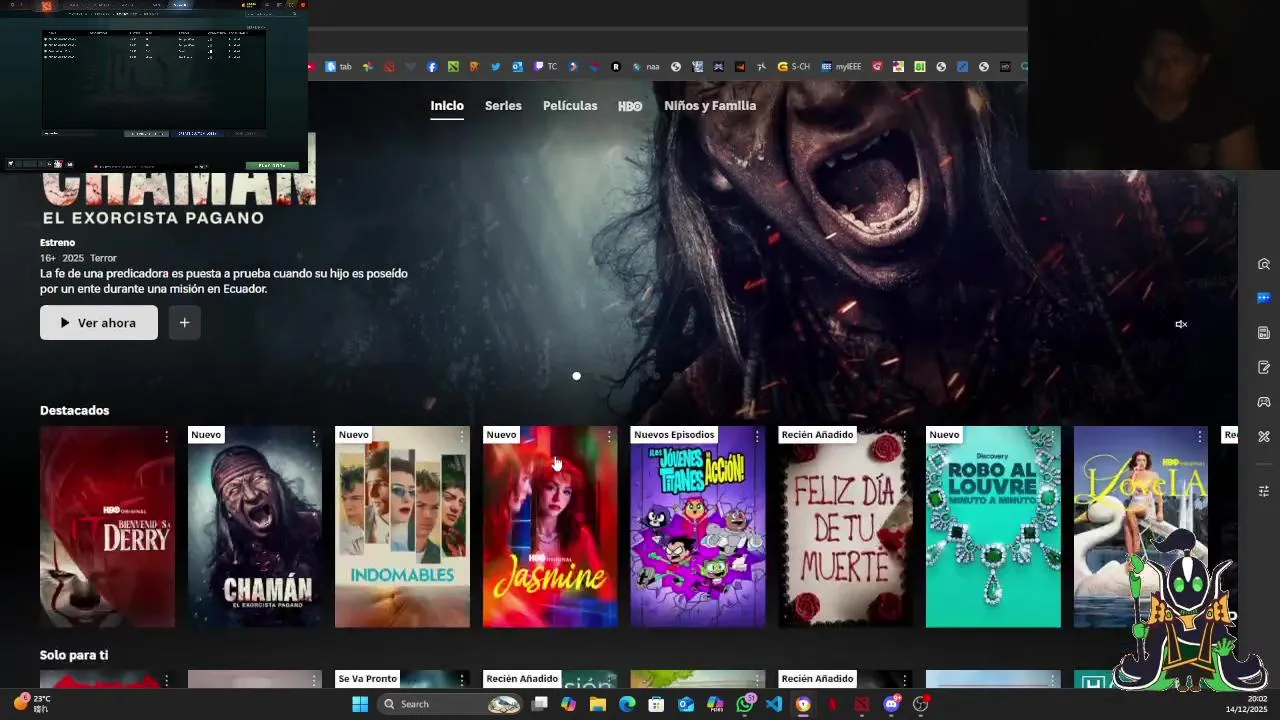Click the 'Estreno' label
Viewport: 1280px width, 720px height.
[x=57, y=242]
